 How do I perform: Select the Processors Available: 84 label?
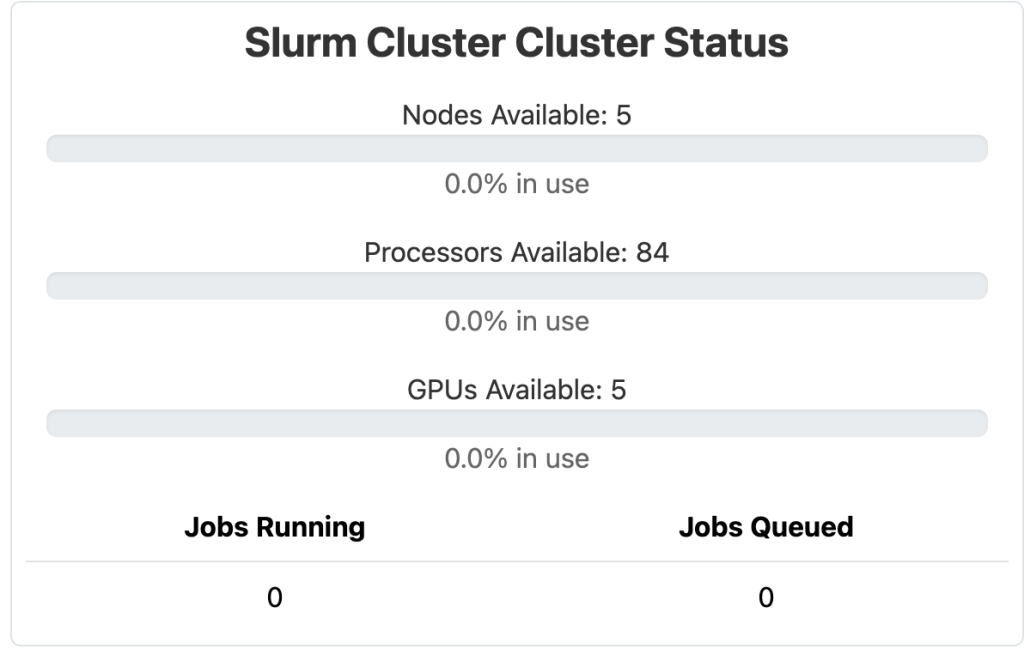[x=517, y=253]
